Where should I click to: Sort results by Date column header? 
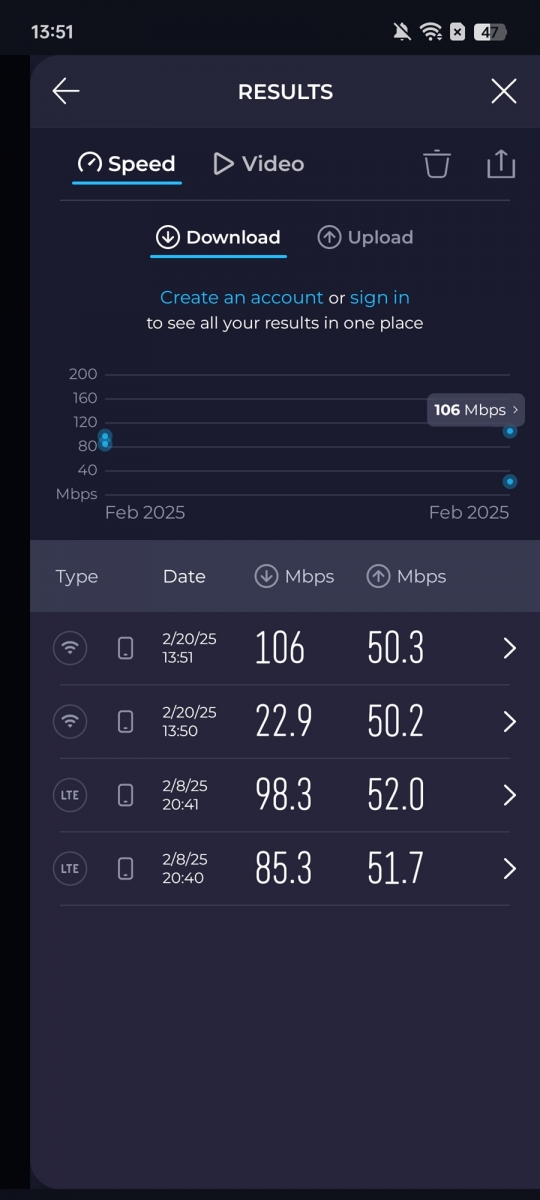184,576
